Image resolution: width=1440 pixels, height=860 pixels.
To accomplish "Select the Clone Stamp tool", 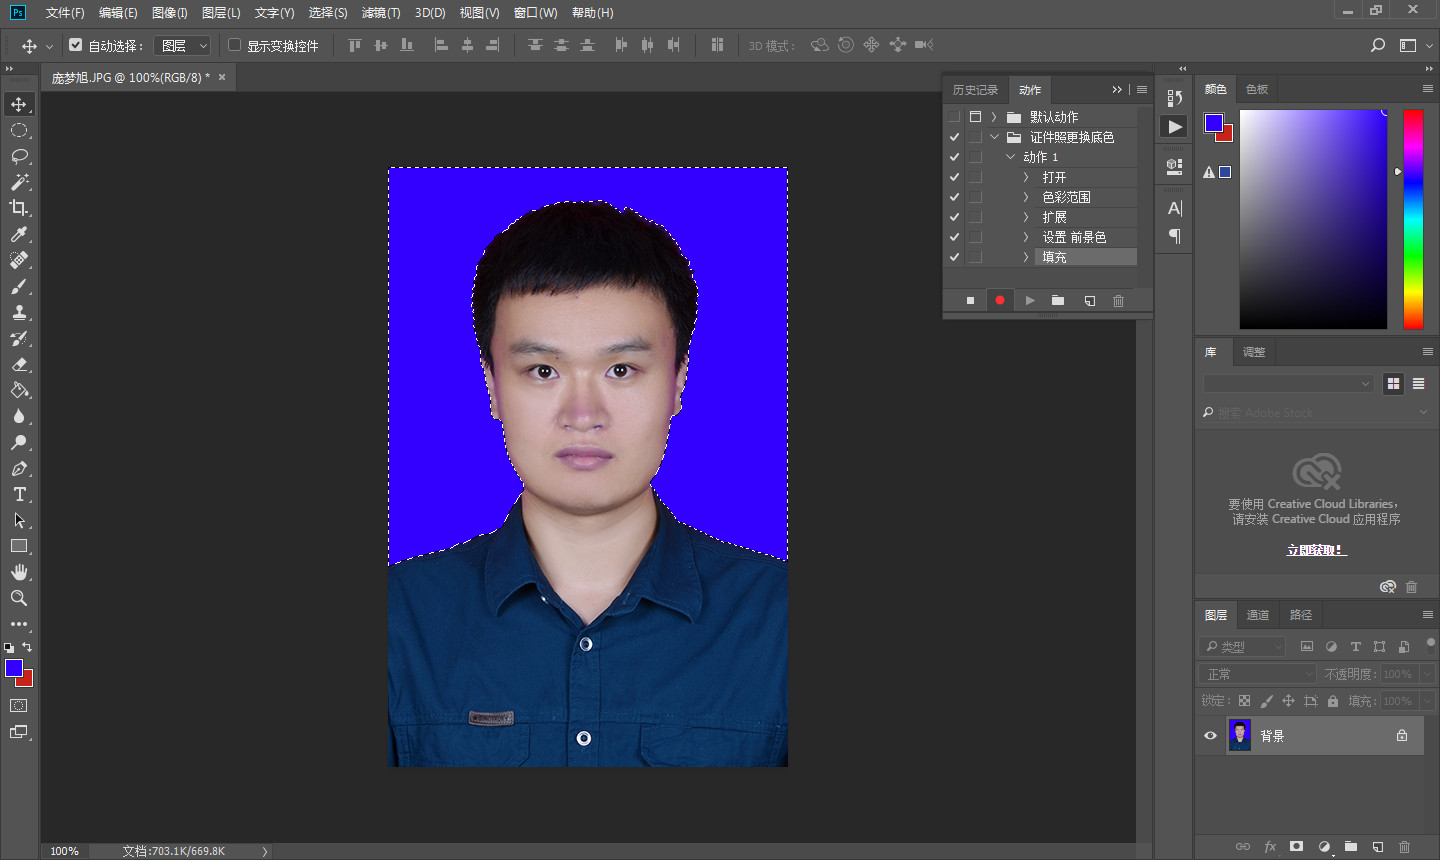I will [x=19, y=312].
